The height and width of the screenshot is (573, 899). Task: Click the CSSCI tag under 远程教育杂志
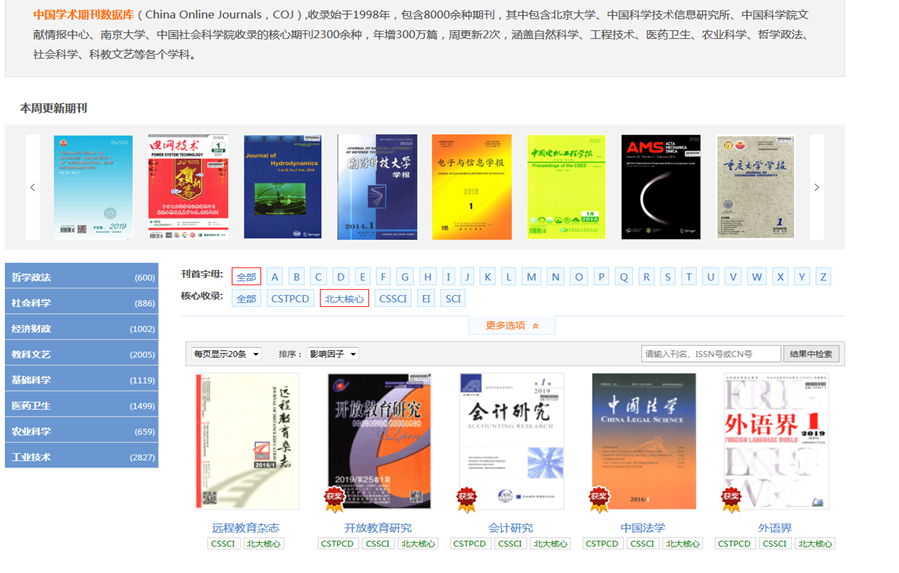pyautogui.click(x=223, y=543)
